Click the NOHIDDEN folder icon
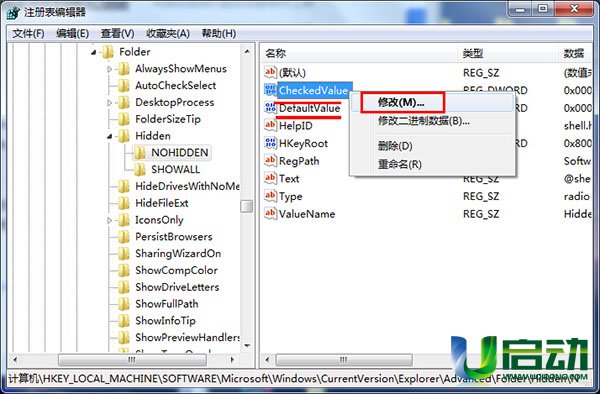Image resolution: width=600 pixels, height=394 pixels. 139,153
